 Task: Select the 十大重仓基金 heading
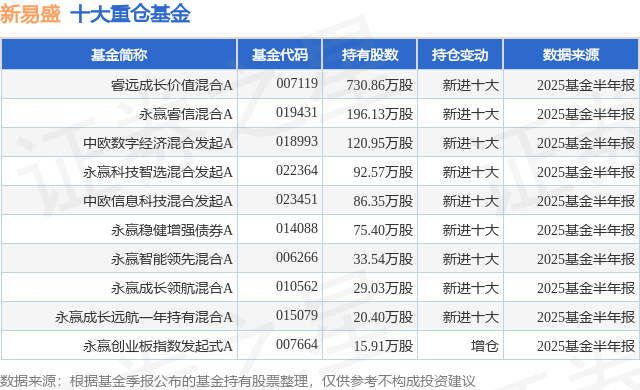pos(131,14)
